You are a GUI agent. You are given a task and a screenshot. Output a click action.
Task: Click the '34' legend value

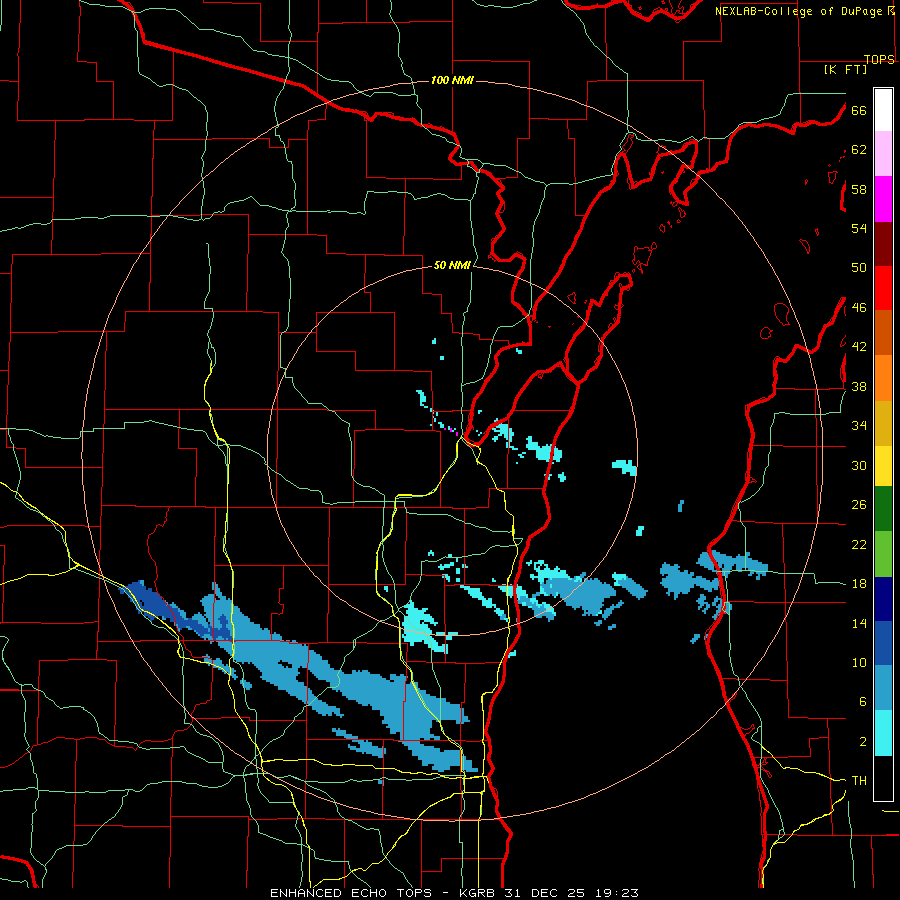tap(859, 426)
